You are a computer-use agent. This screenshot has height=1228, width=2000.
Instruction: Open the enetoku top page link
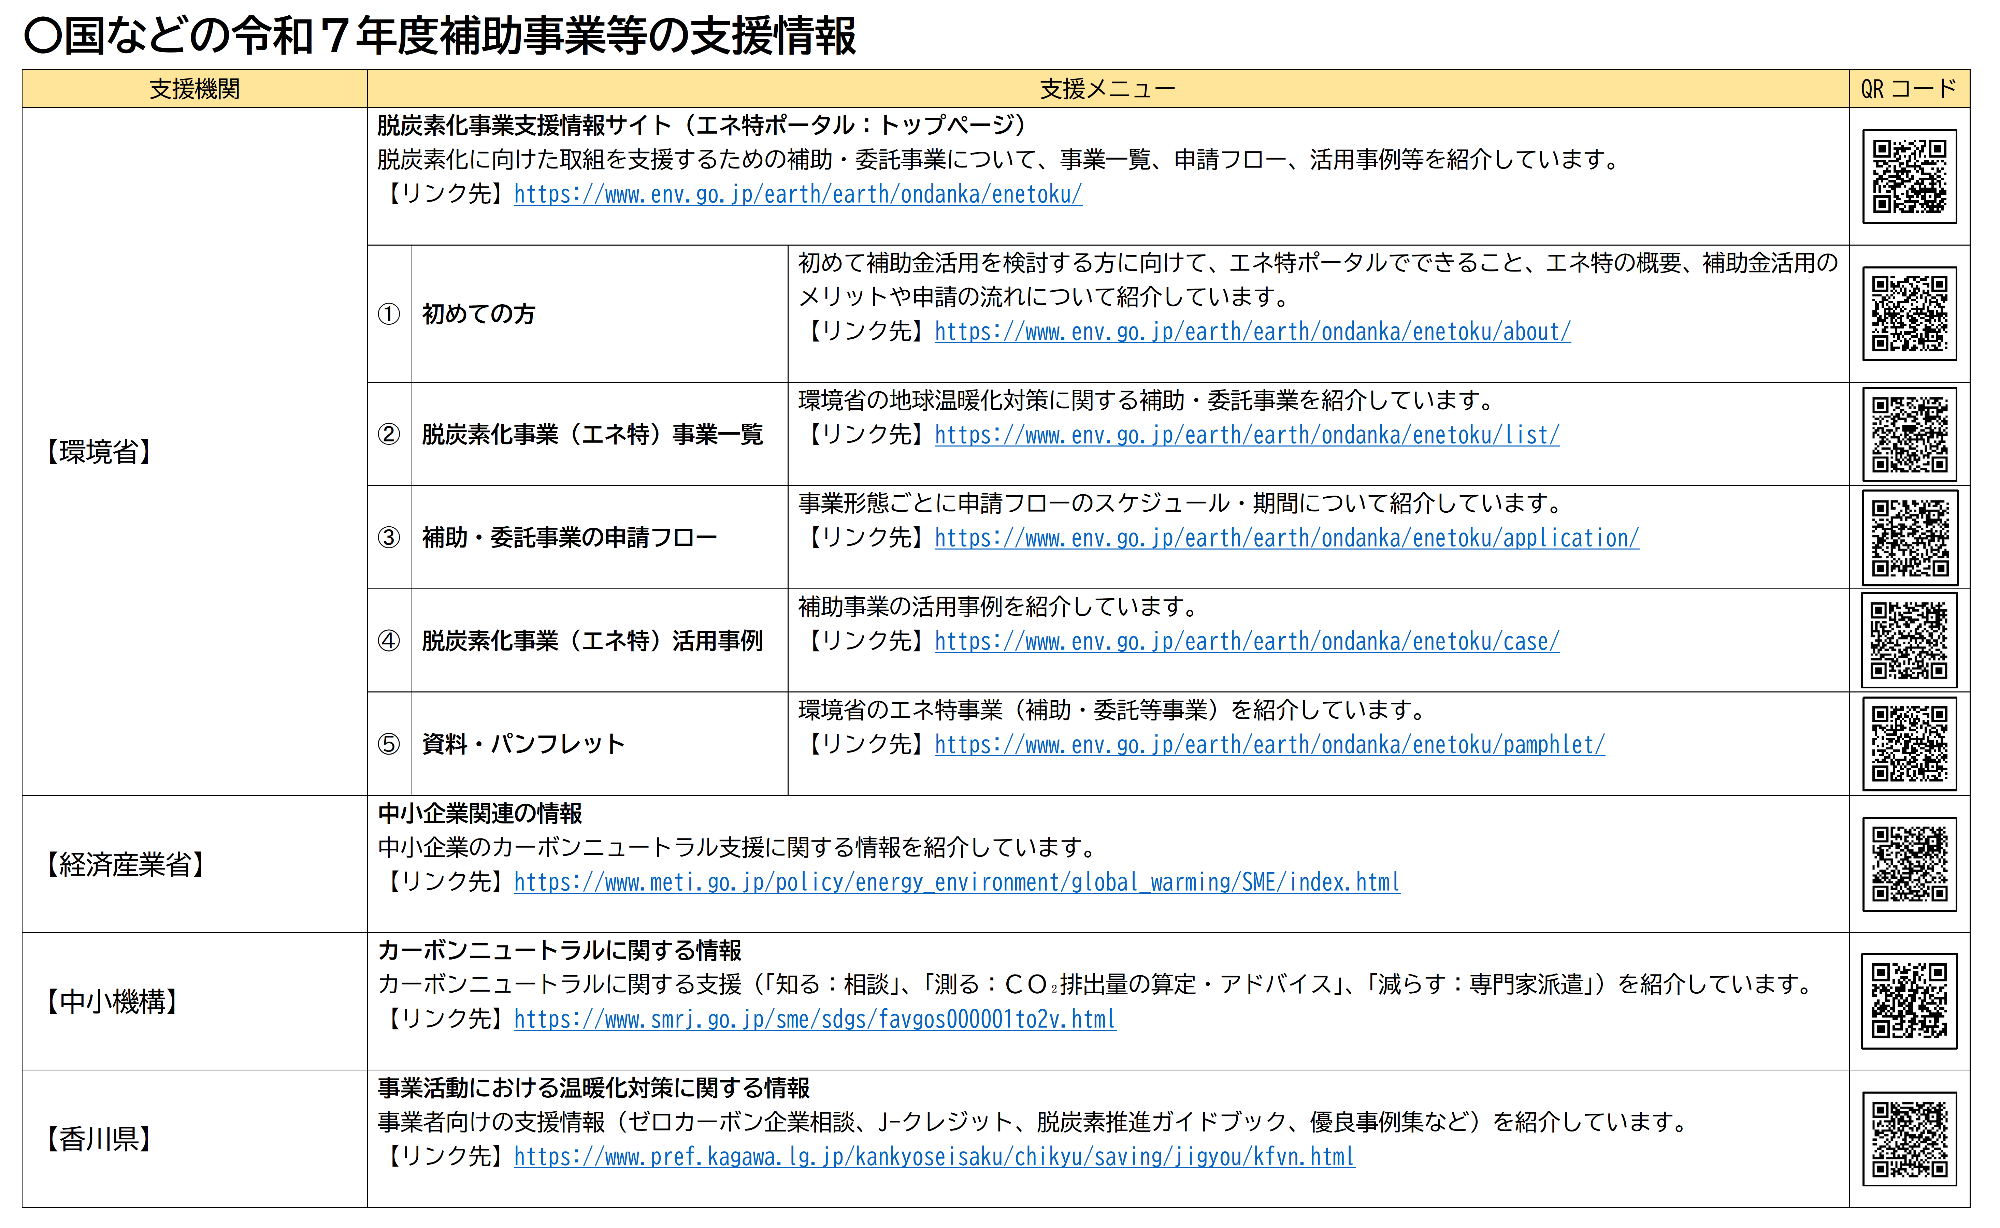pos(797,194)
